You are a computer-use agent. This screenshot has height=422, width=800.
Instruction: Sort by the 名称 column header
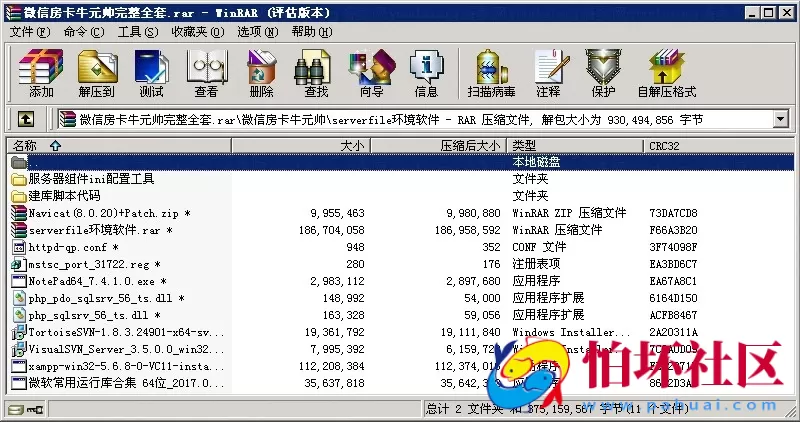[119, 146]
